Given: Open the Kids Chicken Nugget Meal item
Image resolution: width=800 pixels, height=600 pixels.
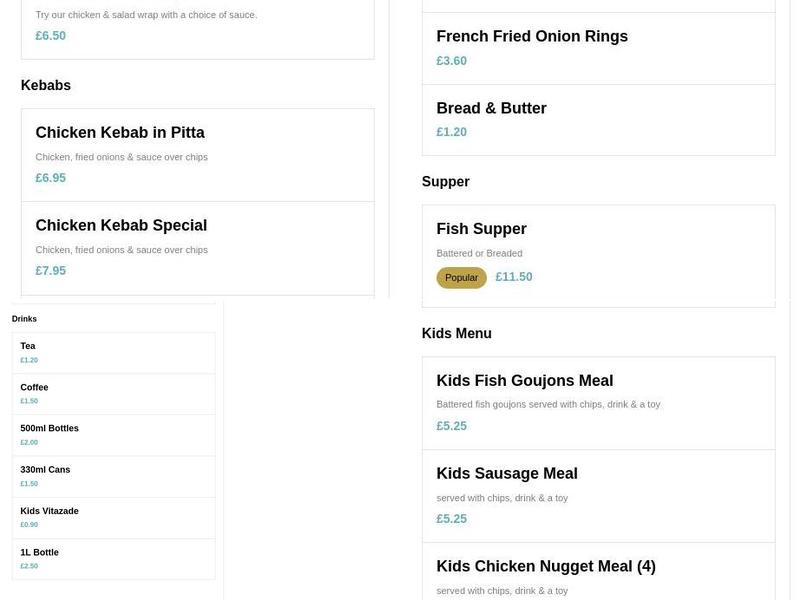Looking at the screenshot, I should 546,565.
